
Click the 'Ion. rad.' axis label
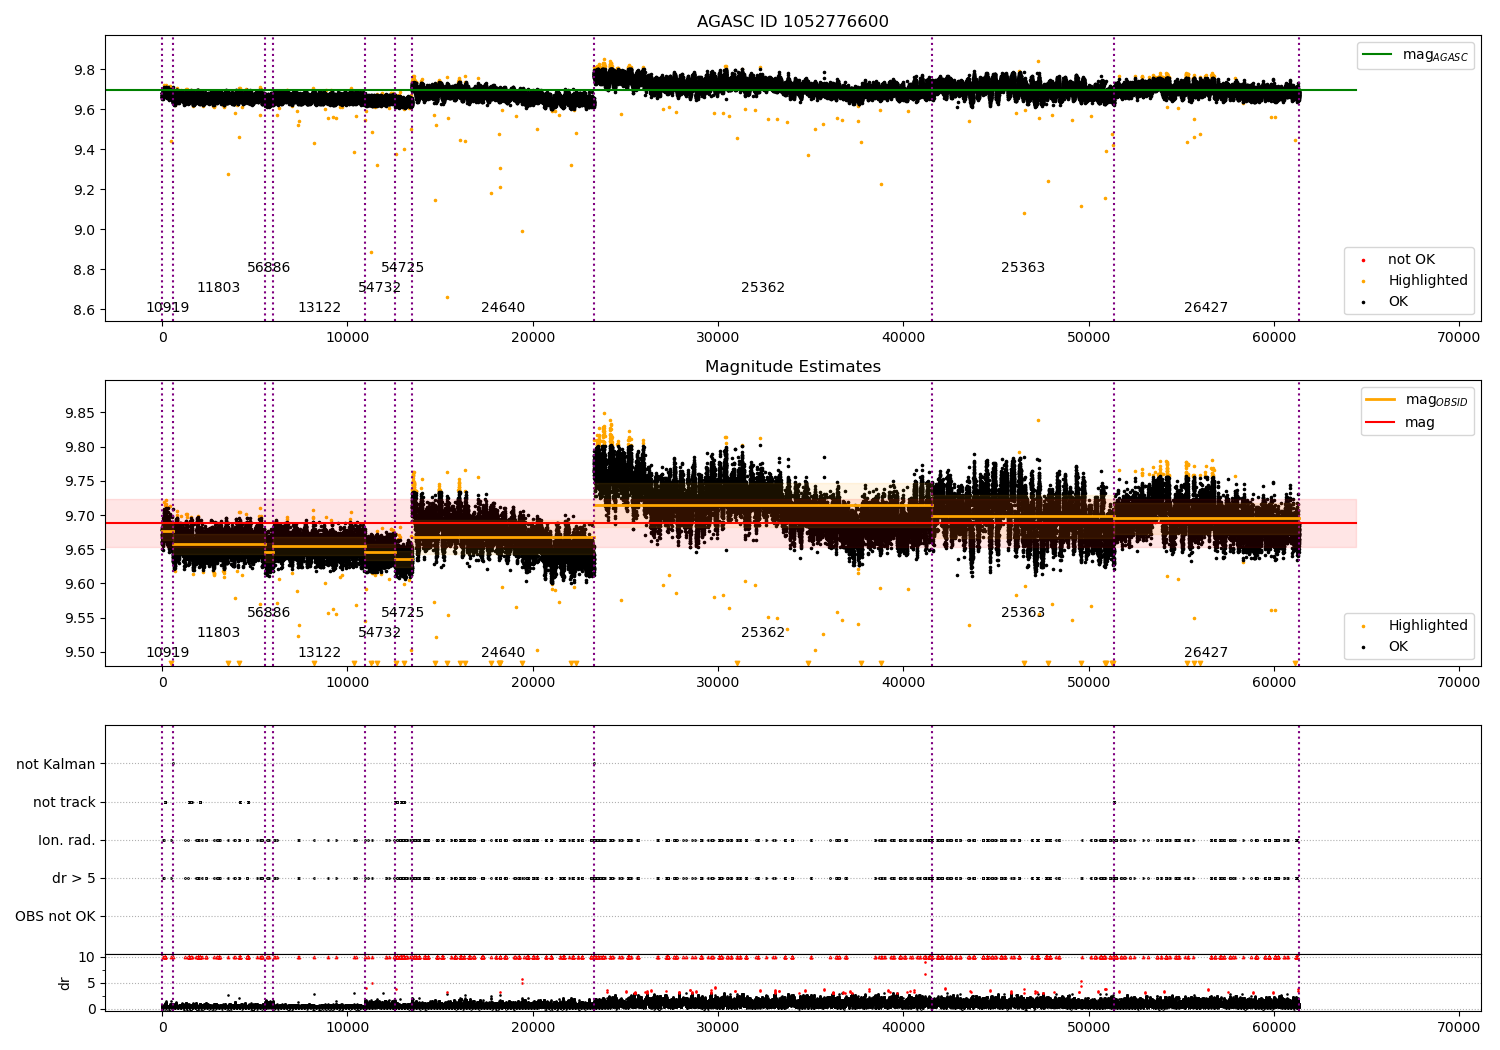click(x=67, y=840)
